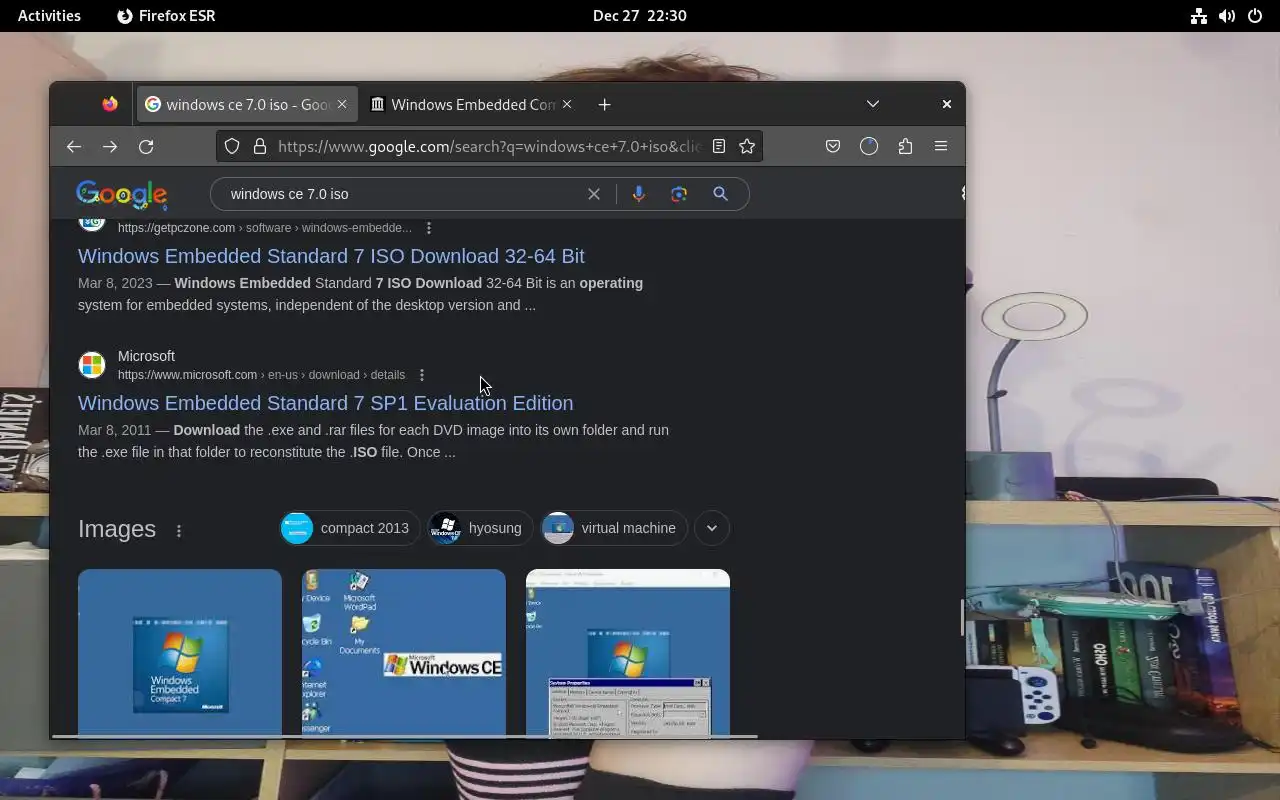
Task: Open tracking protection shield icon
Action: (x=232, y=146)
